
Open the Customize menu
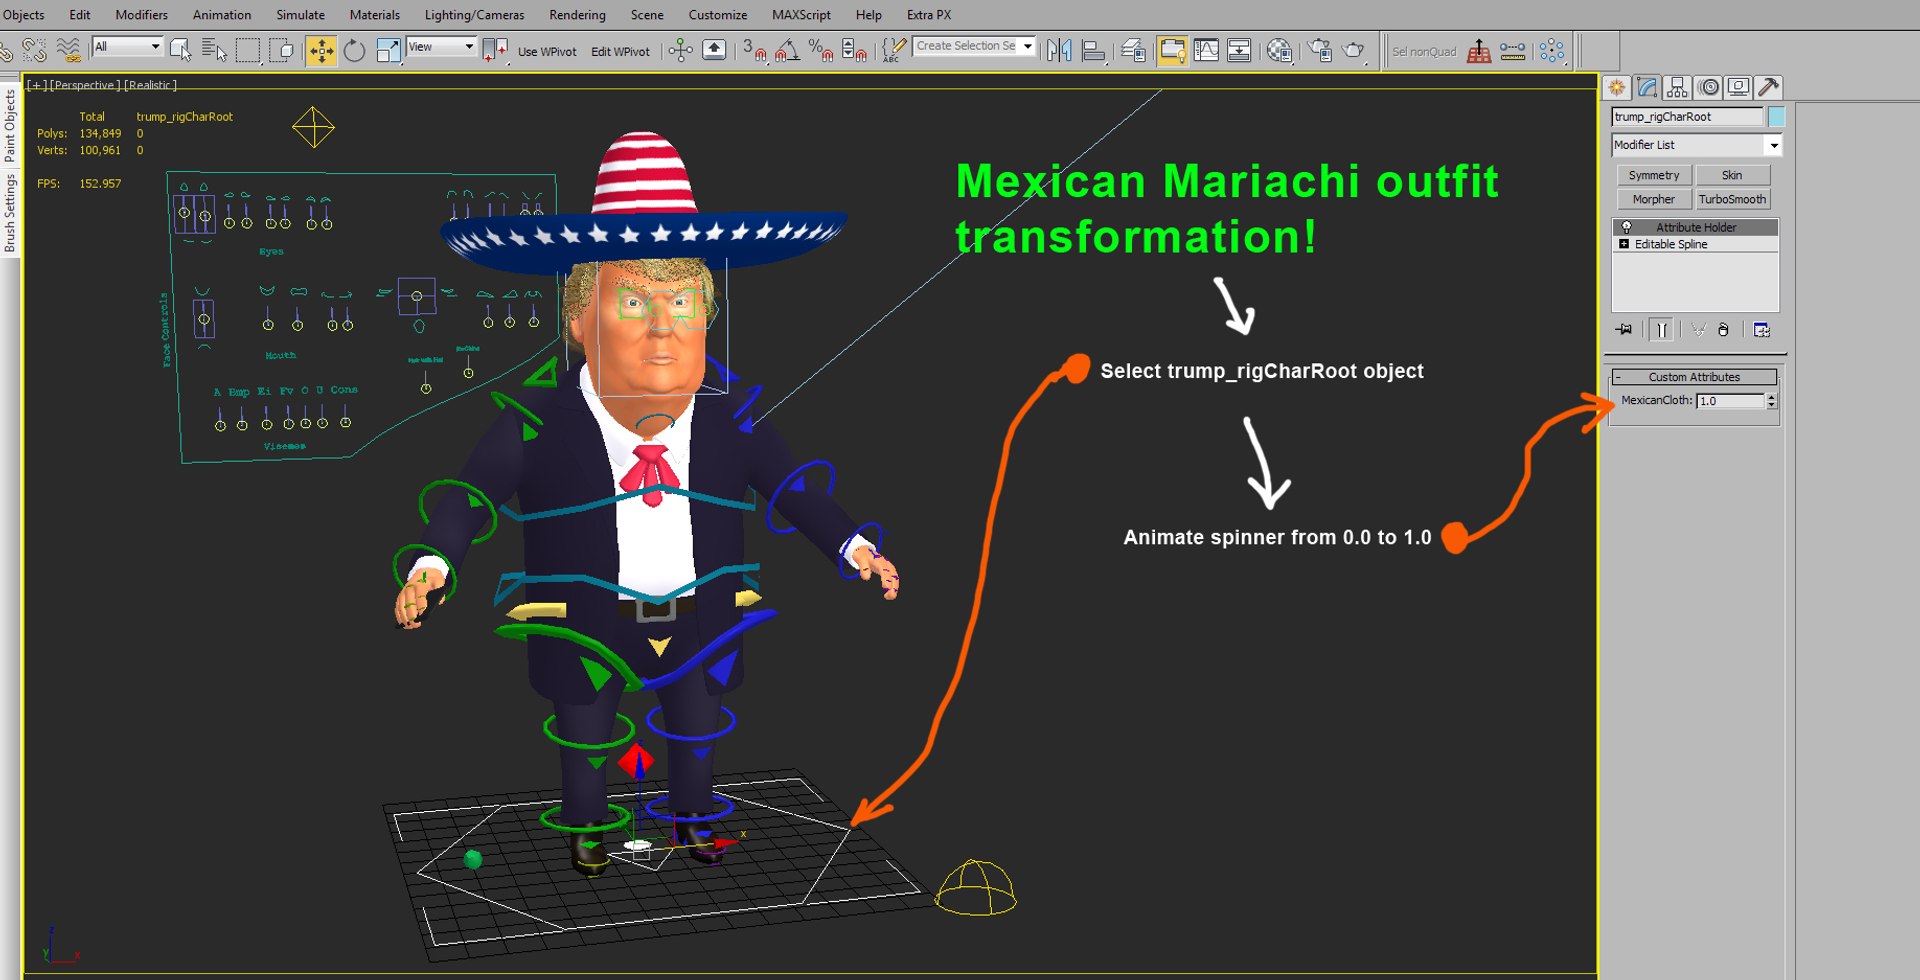[x=717, y=15]
